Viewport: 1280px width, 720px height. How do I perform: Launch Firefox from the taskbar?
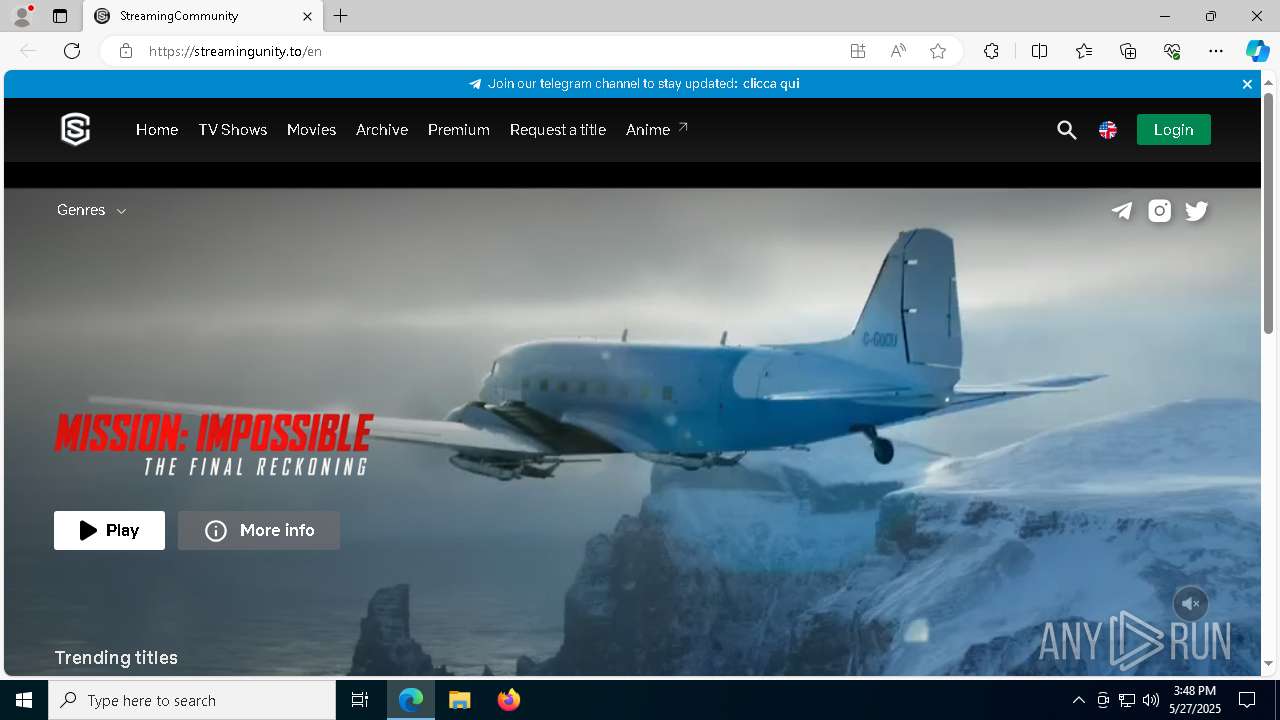point(509,700)
